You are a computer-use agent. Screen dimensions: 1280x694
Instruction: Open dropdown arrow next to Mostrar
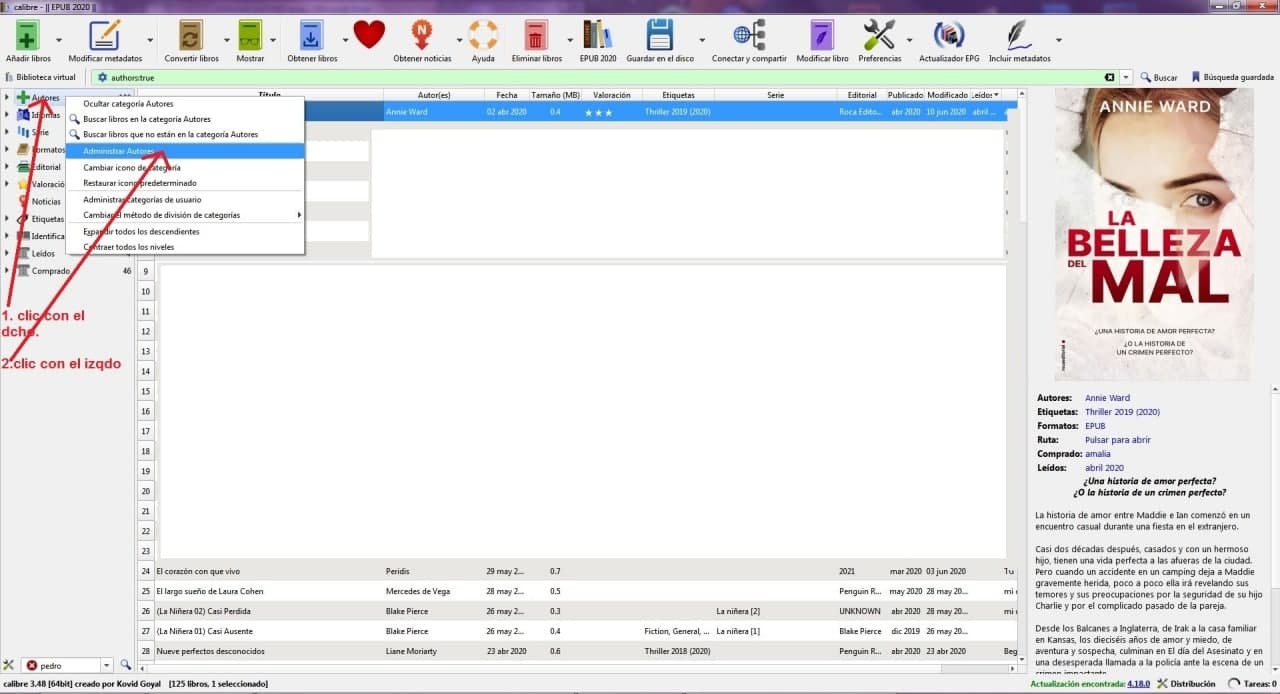coord(274,41)
